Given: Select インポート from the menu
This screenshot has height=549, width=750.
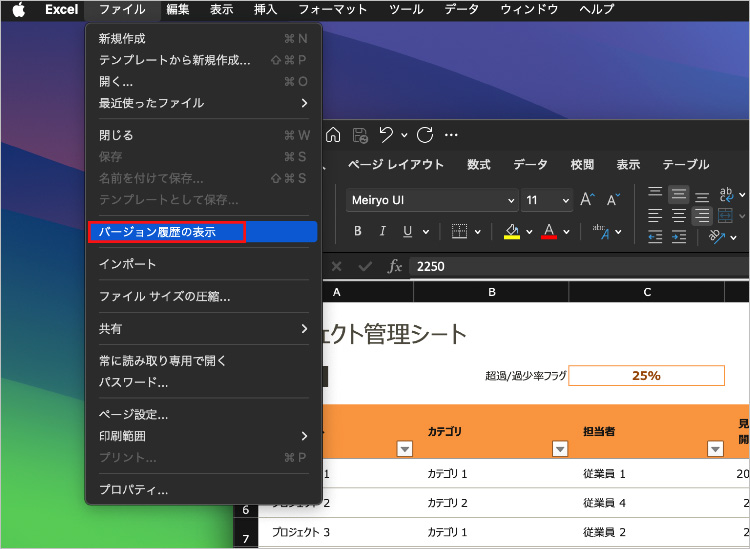Looking at the screenshot, I should [204, 264].
